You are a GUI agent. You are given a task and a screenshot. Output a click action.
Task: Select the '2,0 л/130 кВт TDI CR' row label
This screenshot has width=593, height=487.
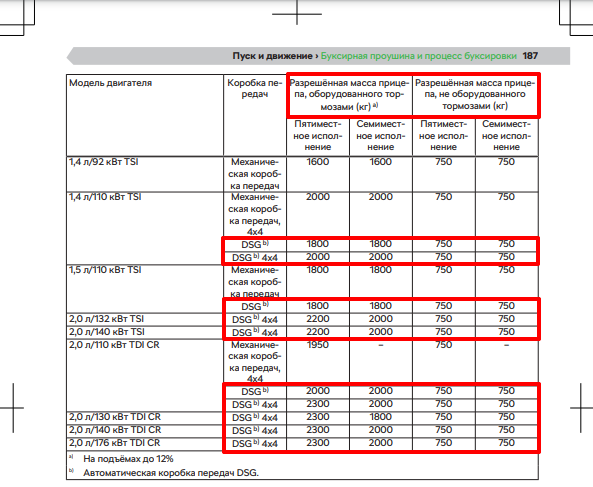click(x=115, y=417)
